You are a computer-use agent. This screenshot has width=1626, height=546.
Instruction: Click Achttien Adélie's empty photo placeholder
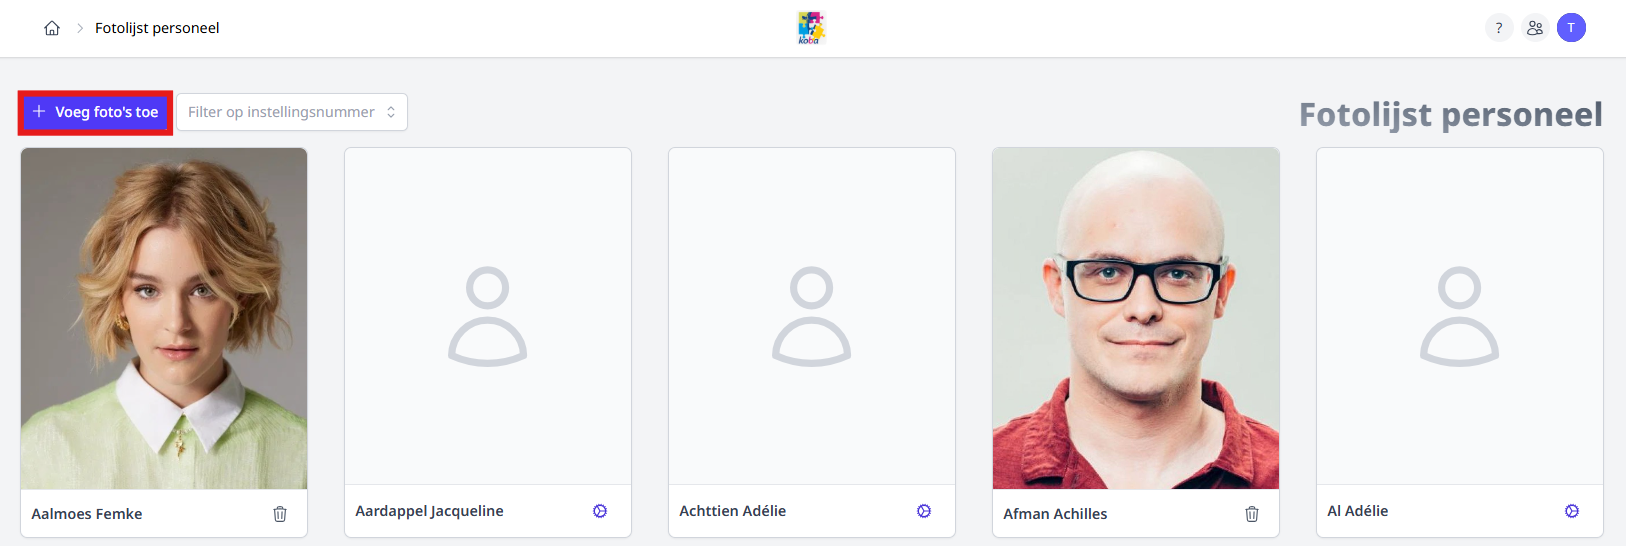click(812, 316)
